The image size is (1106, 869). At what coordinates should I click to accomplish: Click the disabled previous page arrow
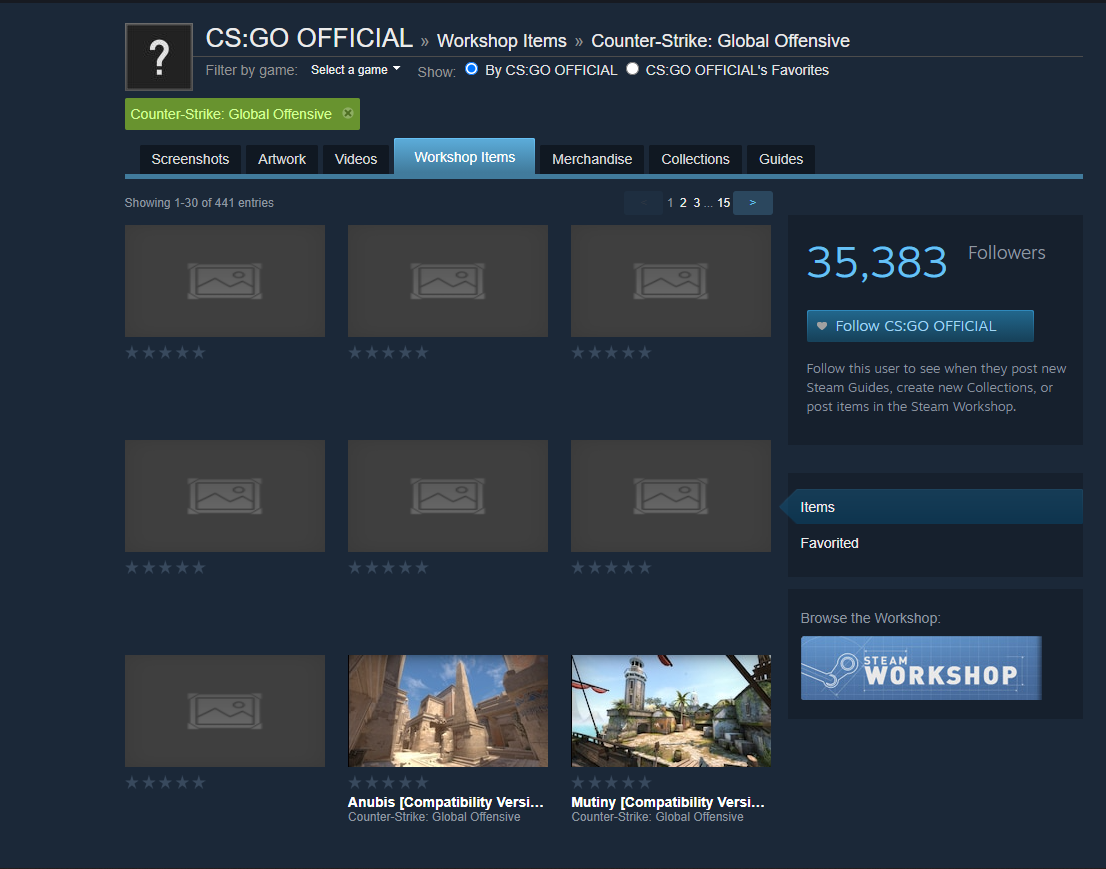(643, 202)
